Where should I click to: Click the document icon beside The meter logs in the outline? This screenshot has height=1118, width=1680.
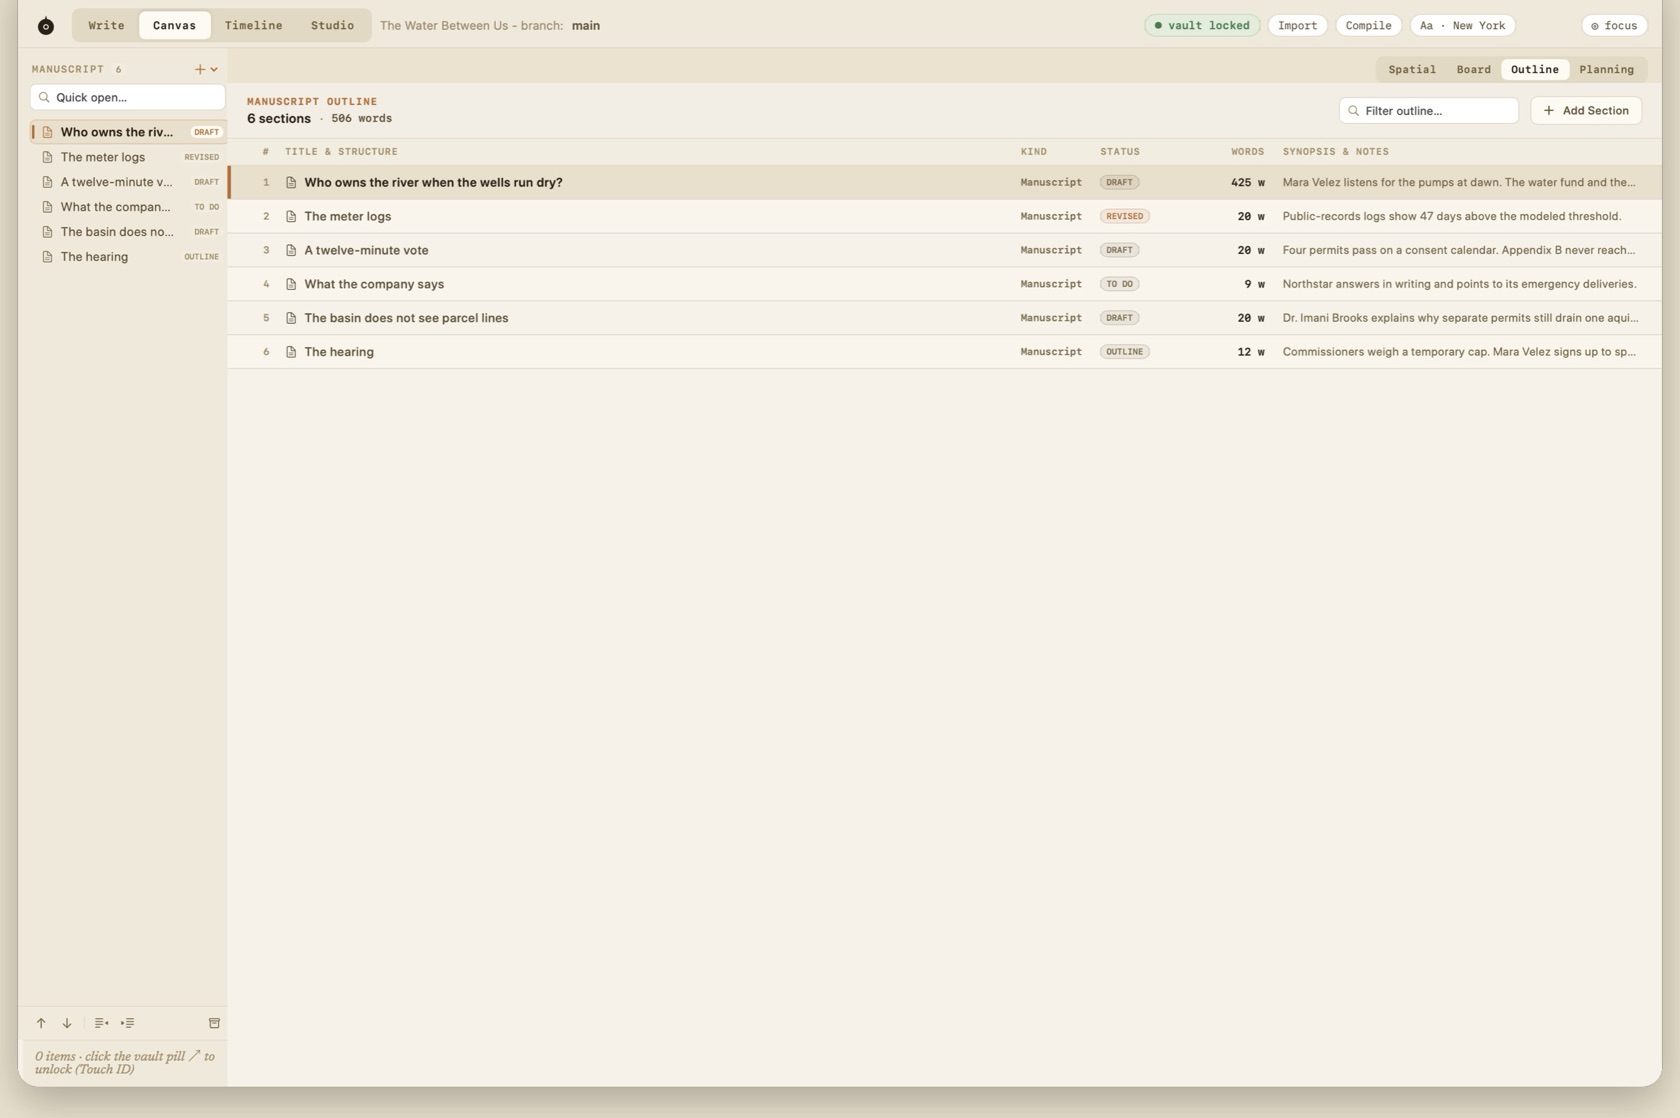coord(291,216)
